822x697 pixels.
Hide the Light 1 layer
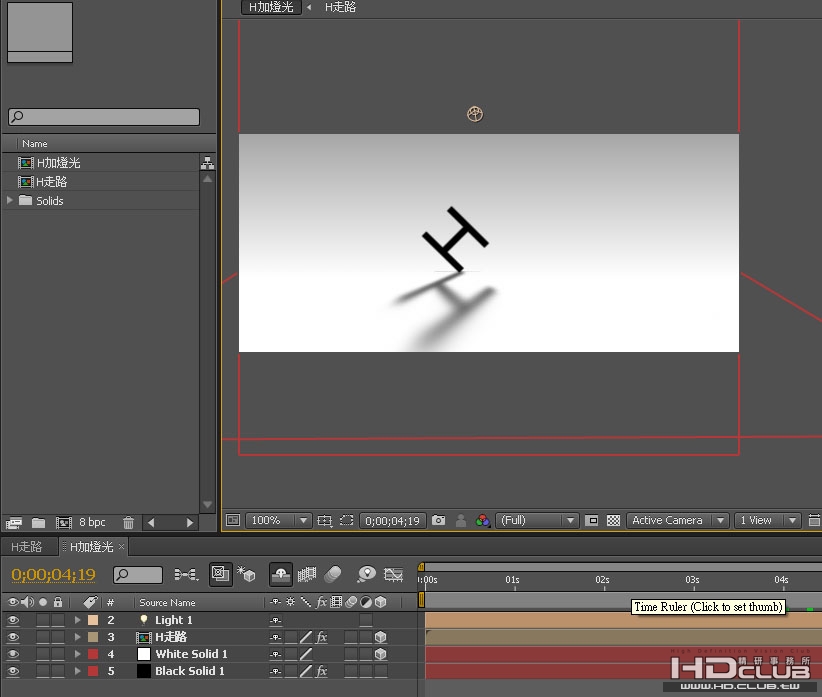pyautogui.click(x=13, y=620)
